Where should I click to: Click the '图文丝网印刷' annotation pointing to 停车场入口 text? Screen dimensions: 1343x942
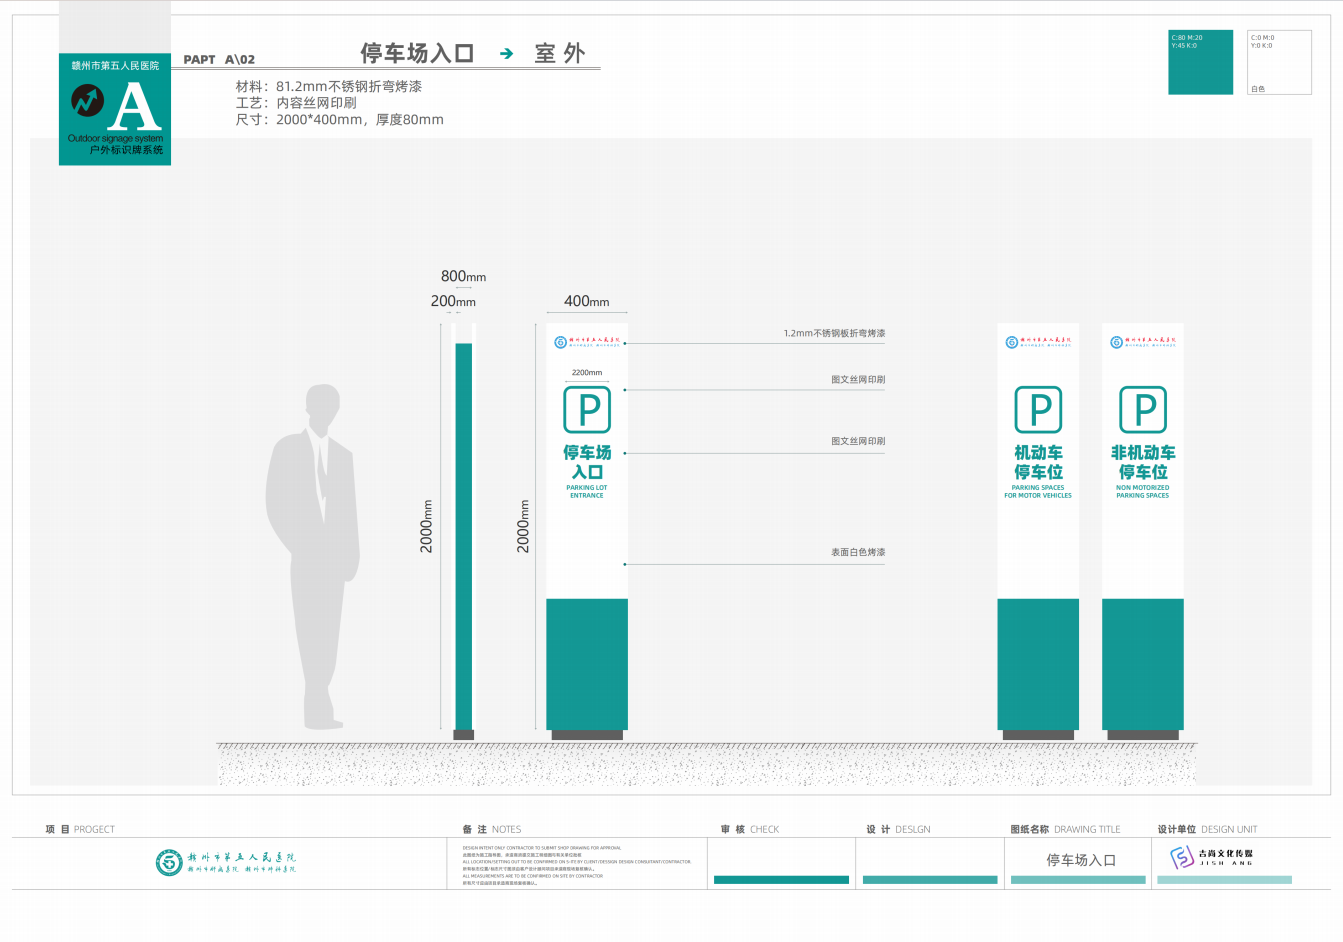(x=858, y=441)
